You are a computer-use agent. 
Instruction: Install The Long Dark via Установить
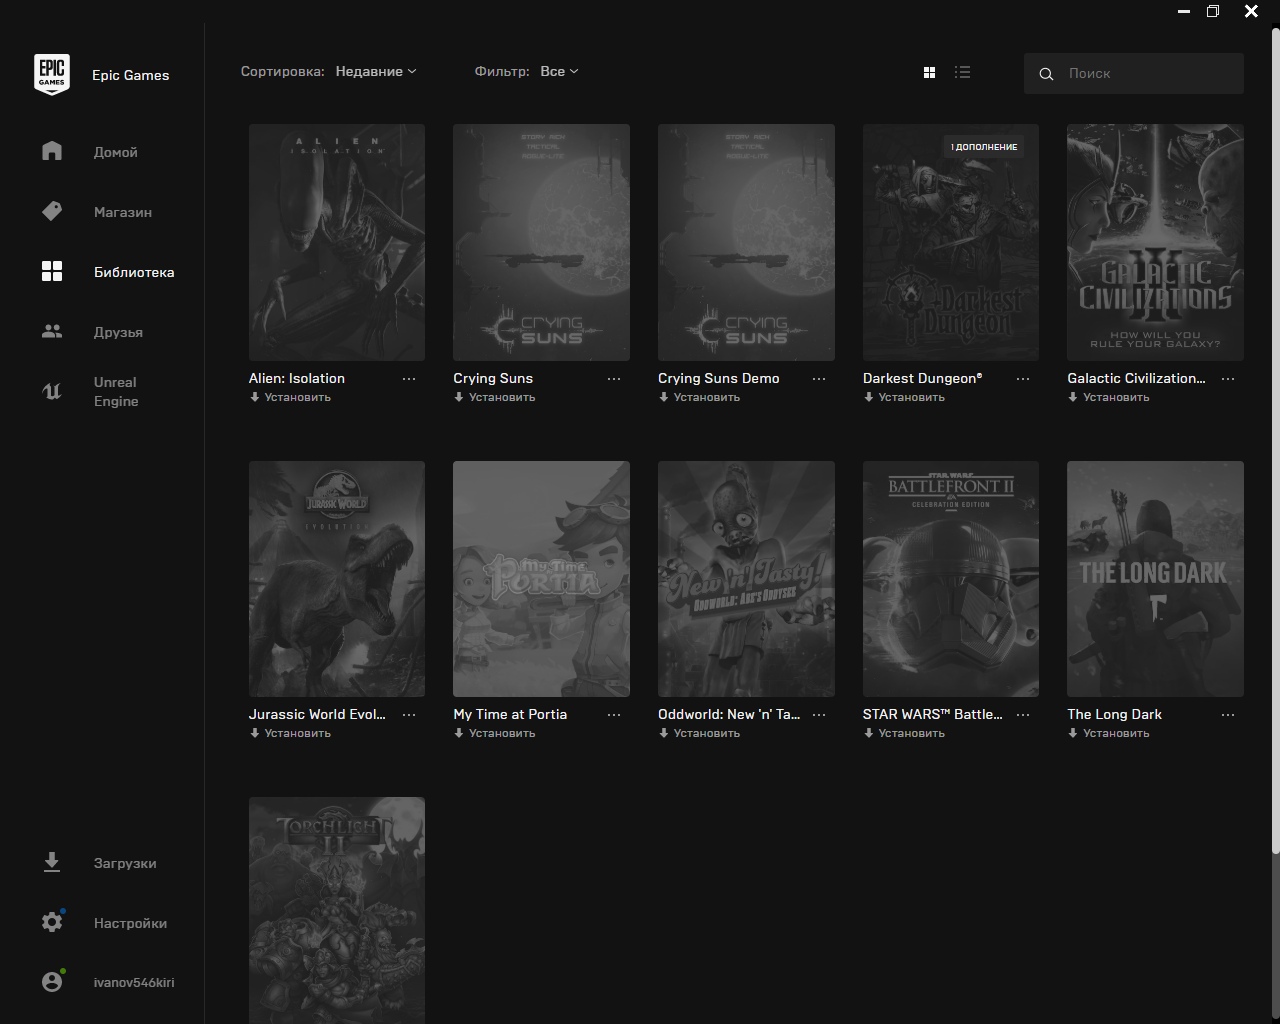(1109, 733)
